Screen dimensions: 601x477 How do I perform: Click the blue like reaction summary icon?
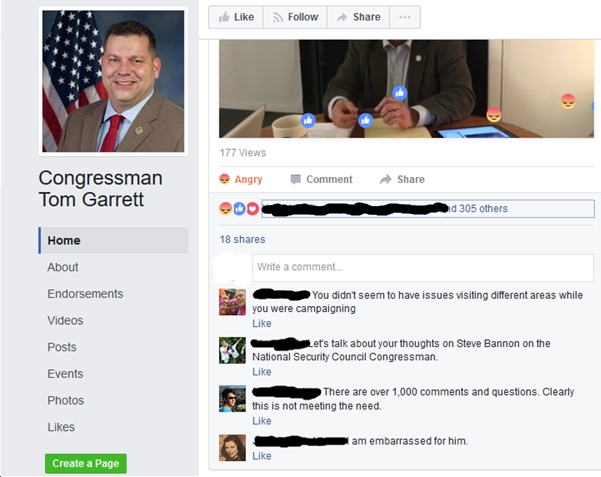click(x=239, y=209)
